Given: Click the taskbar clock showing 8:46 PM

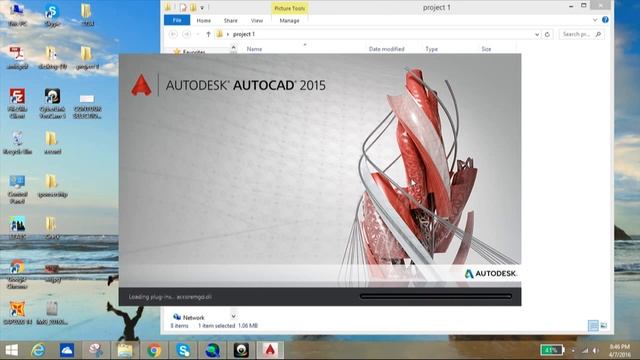Looking at the screenshot, I should pos(619,350).
